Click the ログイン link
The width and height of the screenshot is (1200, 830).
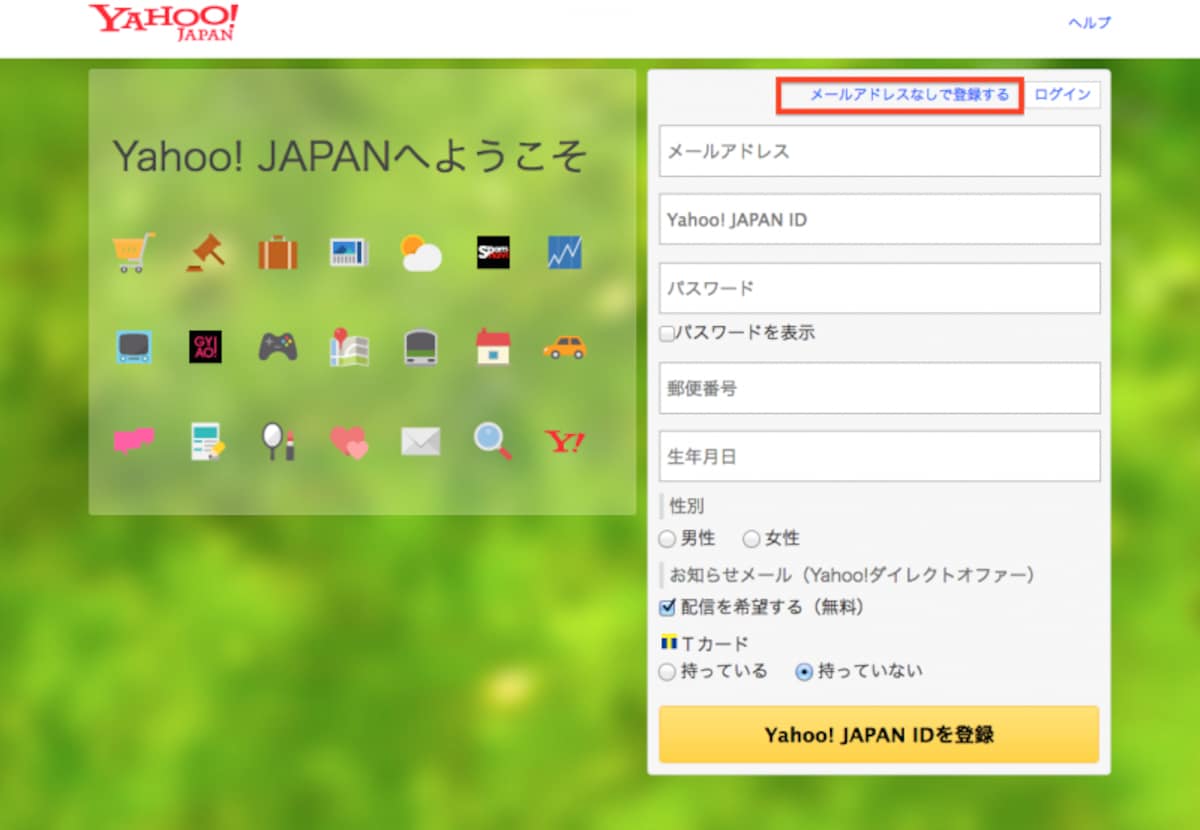[x=1062, y=95]
